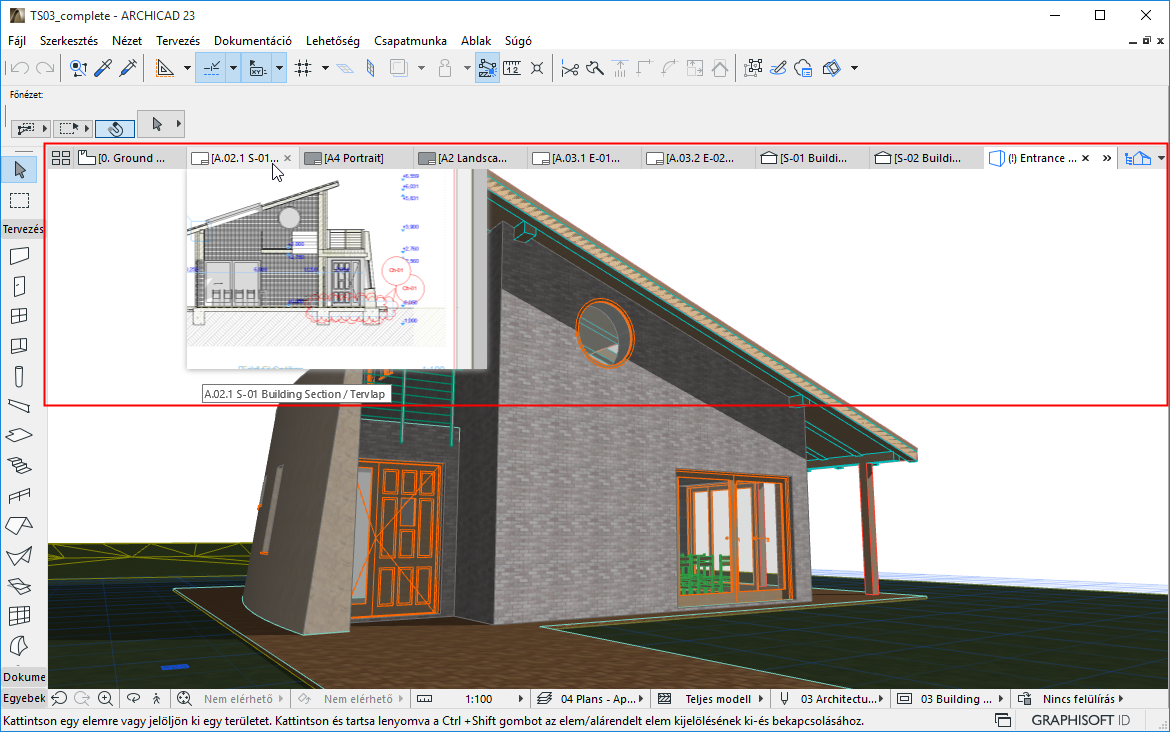This screenshot has width=1170, height=732.
Task: Click the Inject Parameters syringe icon
Action: coord(128,68)
